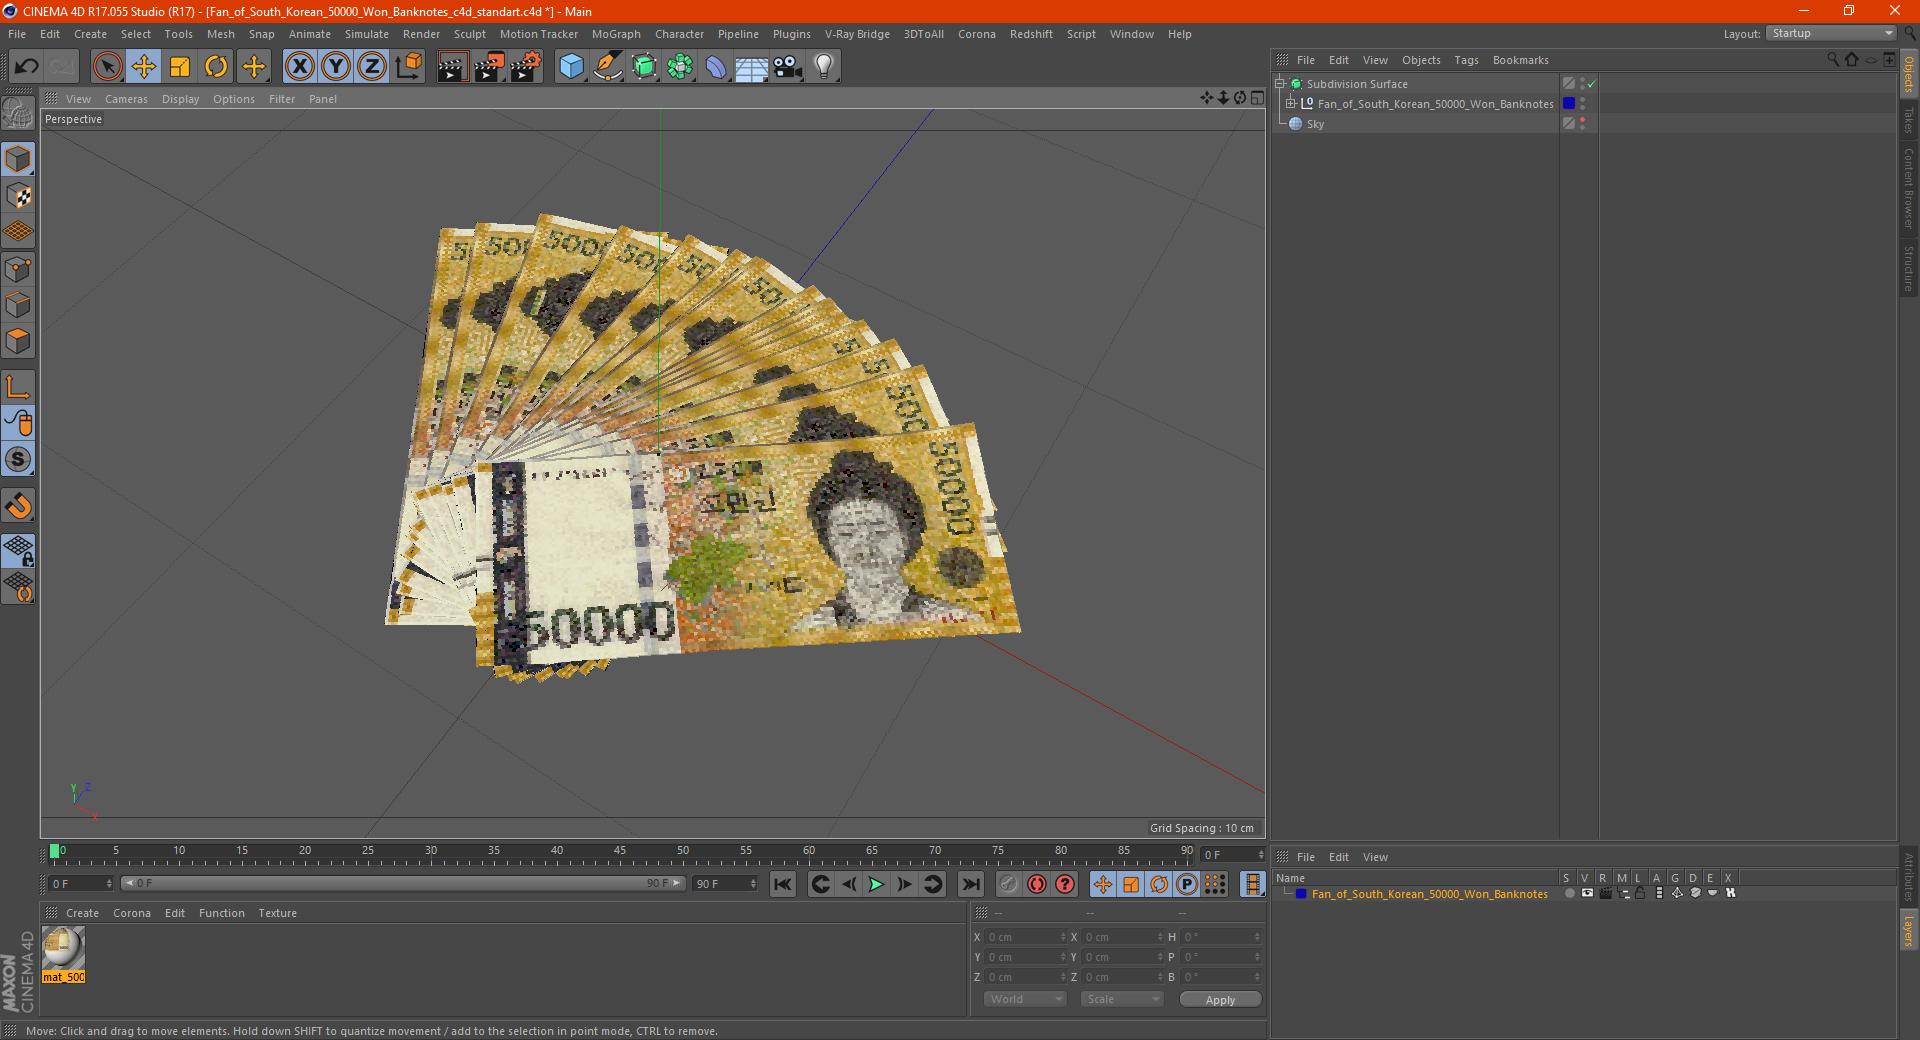
Task: Enable the Axis mode icon
Action: [x=18, y=387]
